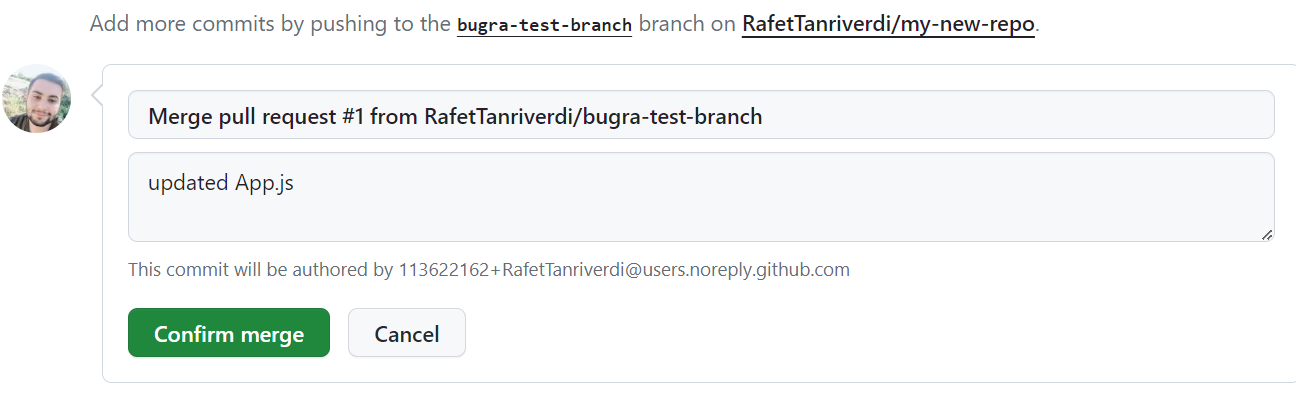1296x403 pixels.
Task: Click the user avatar picture
Action: (37, 98)
